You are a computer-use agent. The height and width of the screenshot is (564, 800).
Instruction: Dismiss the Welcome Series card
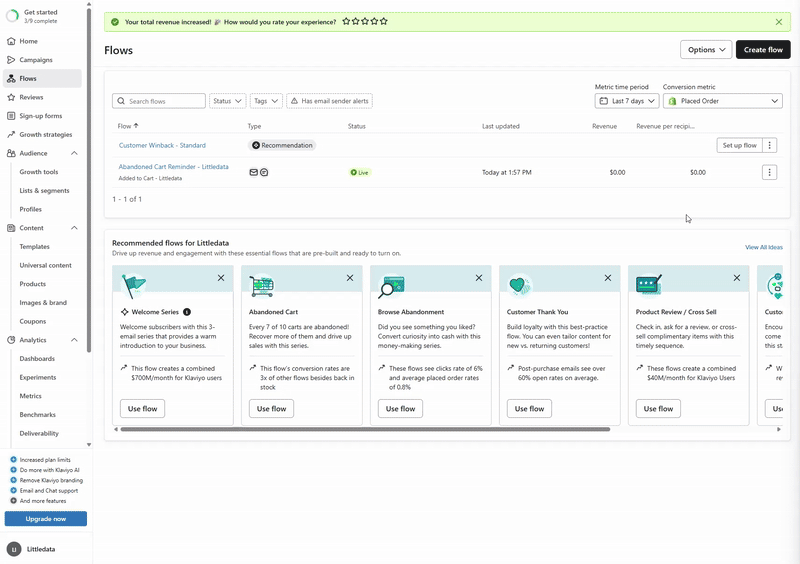pos(221,278)
